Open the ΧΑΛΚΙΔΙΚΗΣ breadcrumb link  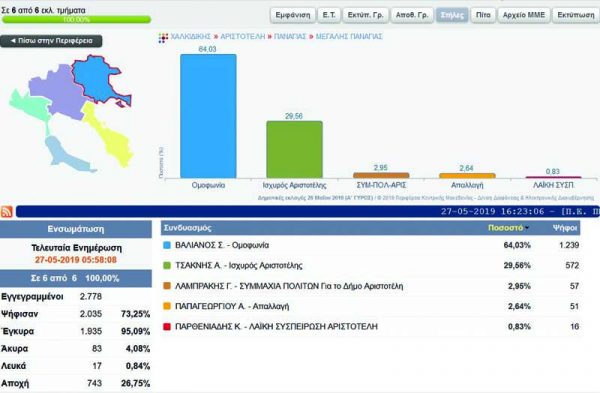click(191, 37)
